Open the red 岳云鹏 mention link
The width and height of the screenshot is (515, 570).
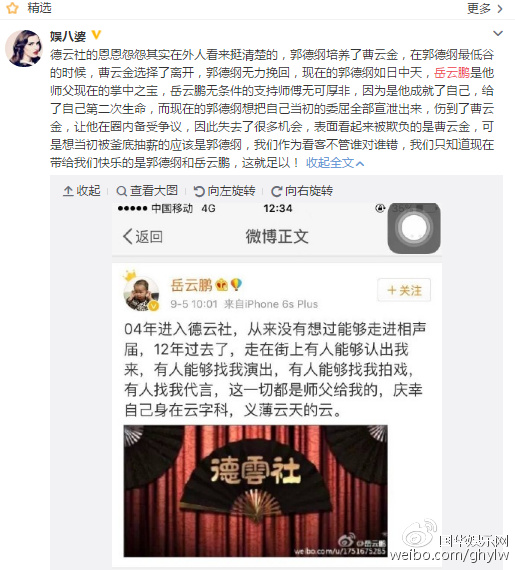452,73
